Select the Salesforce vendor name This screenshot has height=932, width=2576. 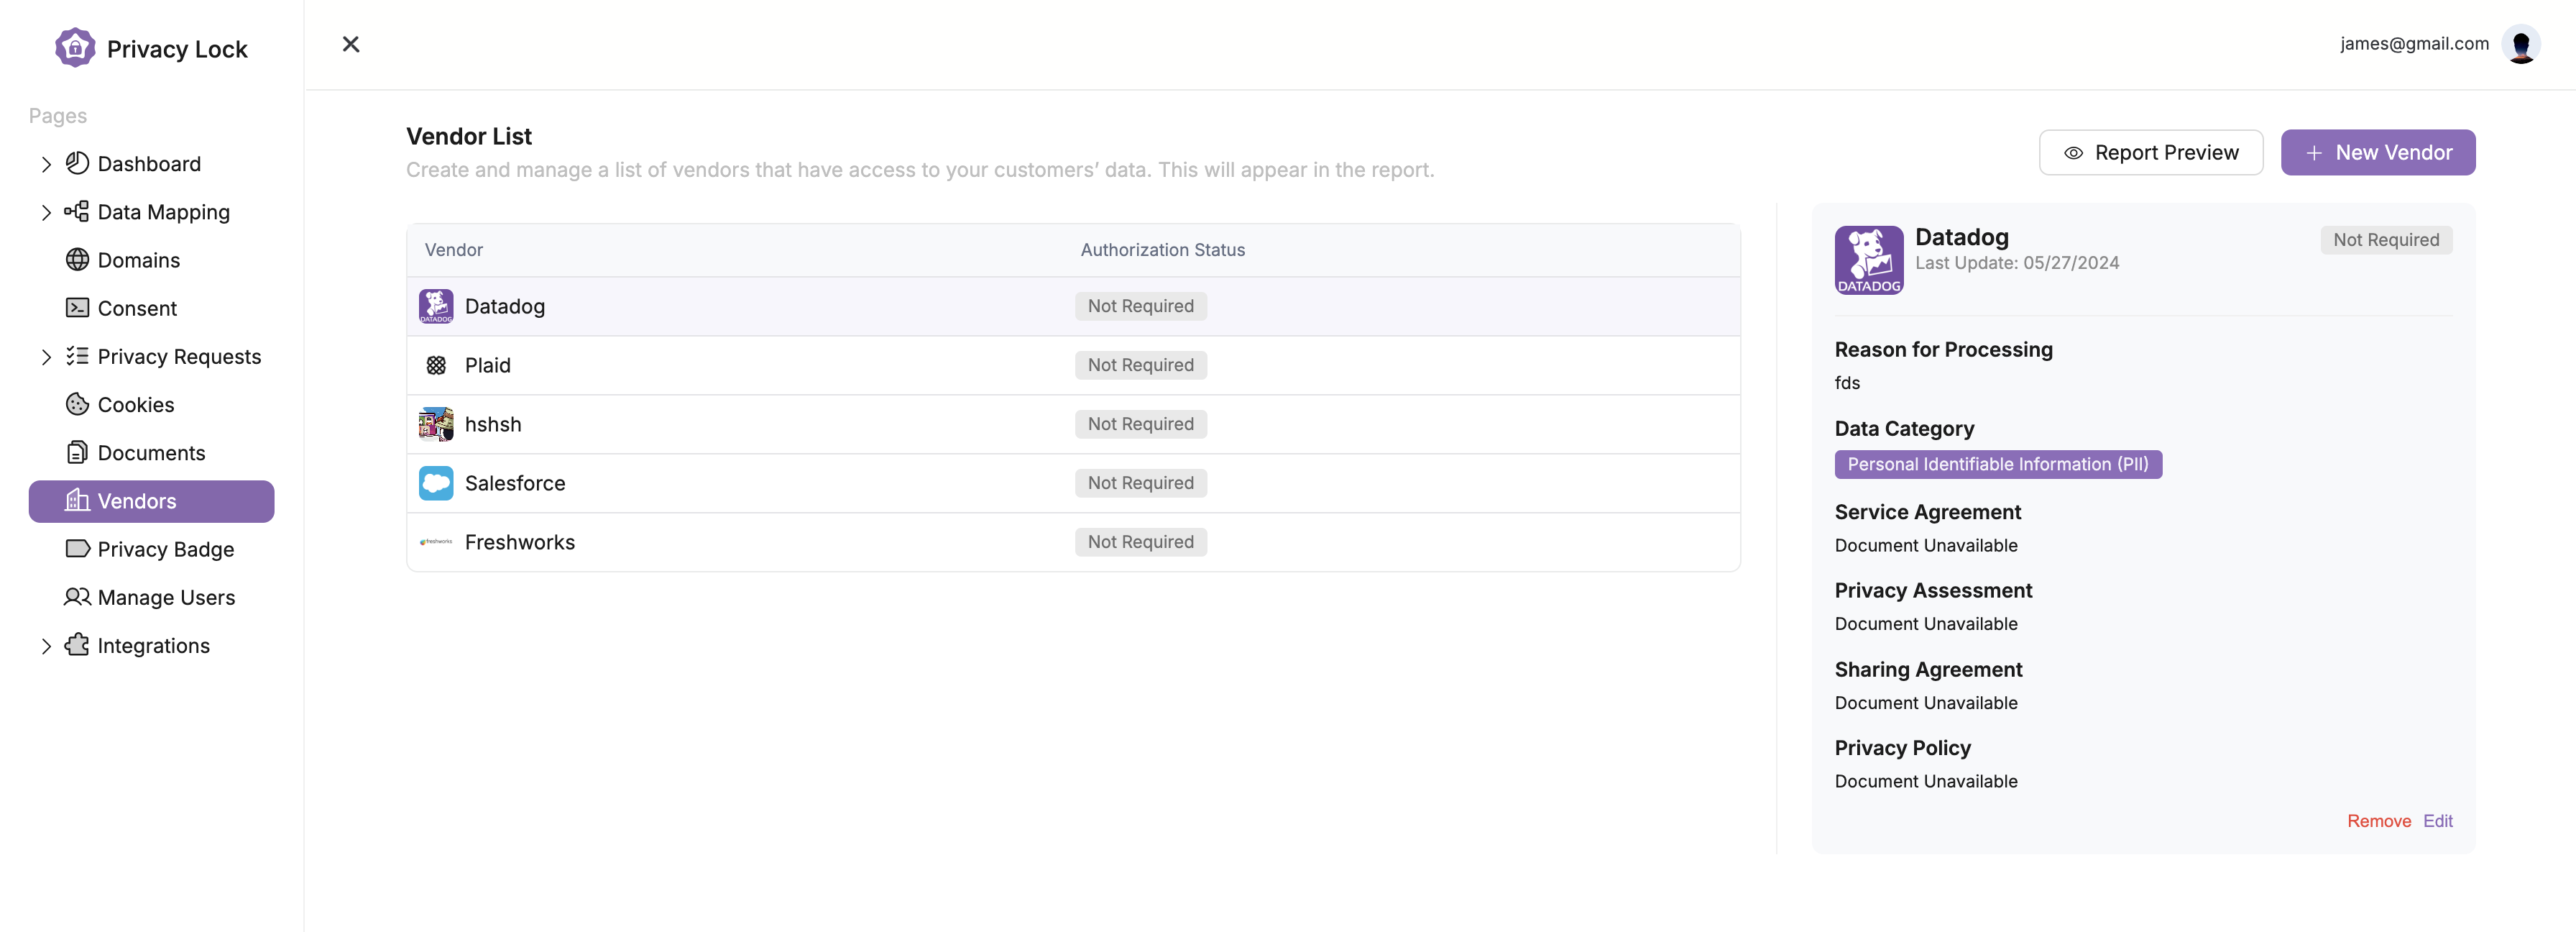(515, 483)
